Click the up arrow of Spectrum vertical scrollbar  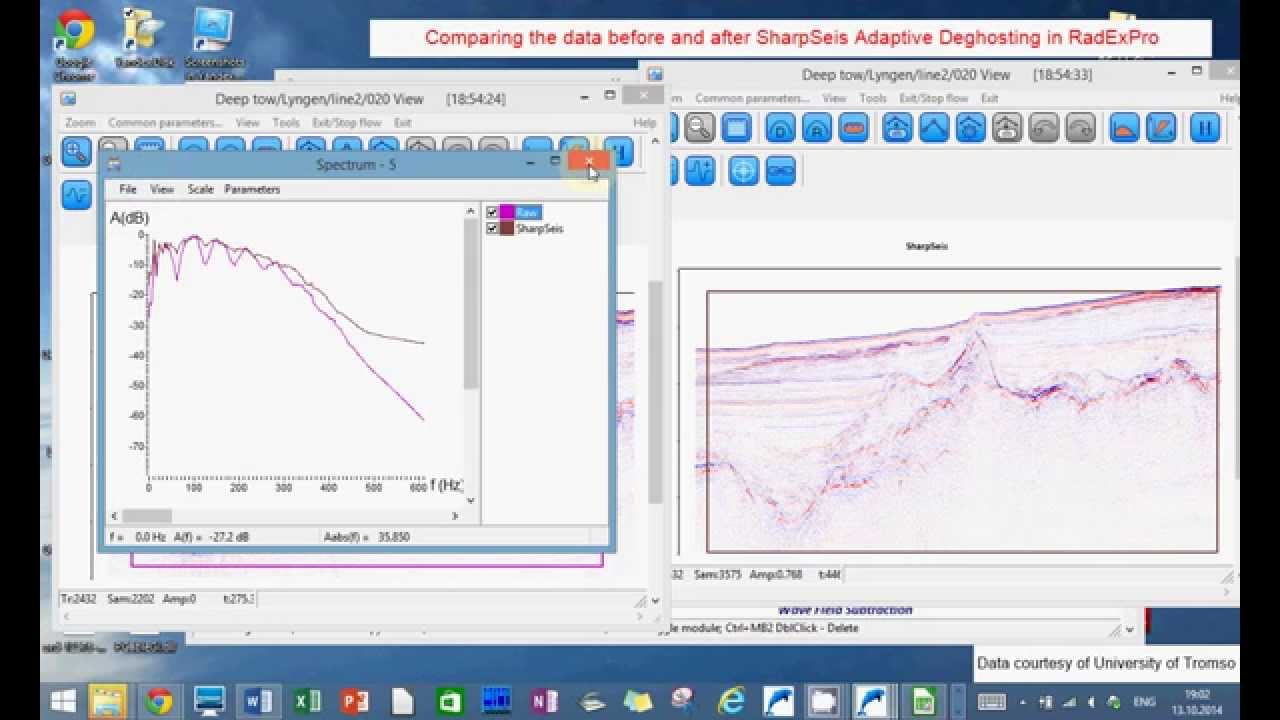point(471,210)
